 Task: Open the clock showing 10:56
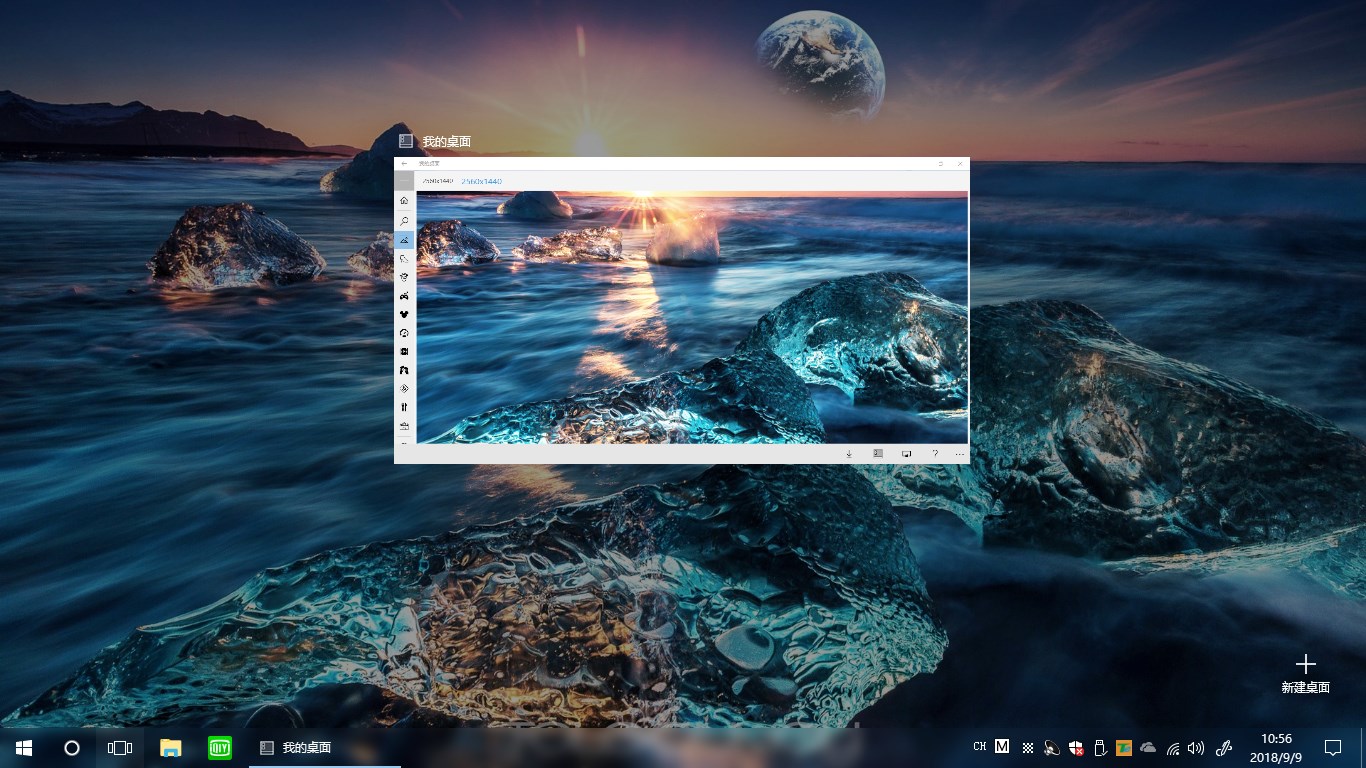[1276, 747]
